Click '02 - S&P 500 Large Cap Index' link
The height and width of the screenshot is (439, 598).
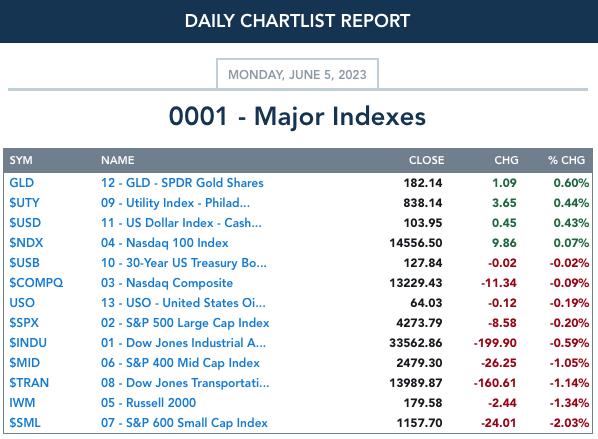(x=185, y=323)
